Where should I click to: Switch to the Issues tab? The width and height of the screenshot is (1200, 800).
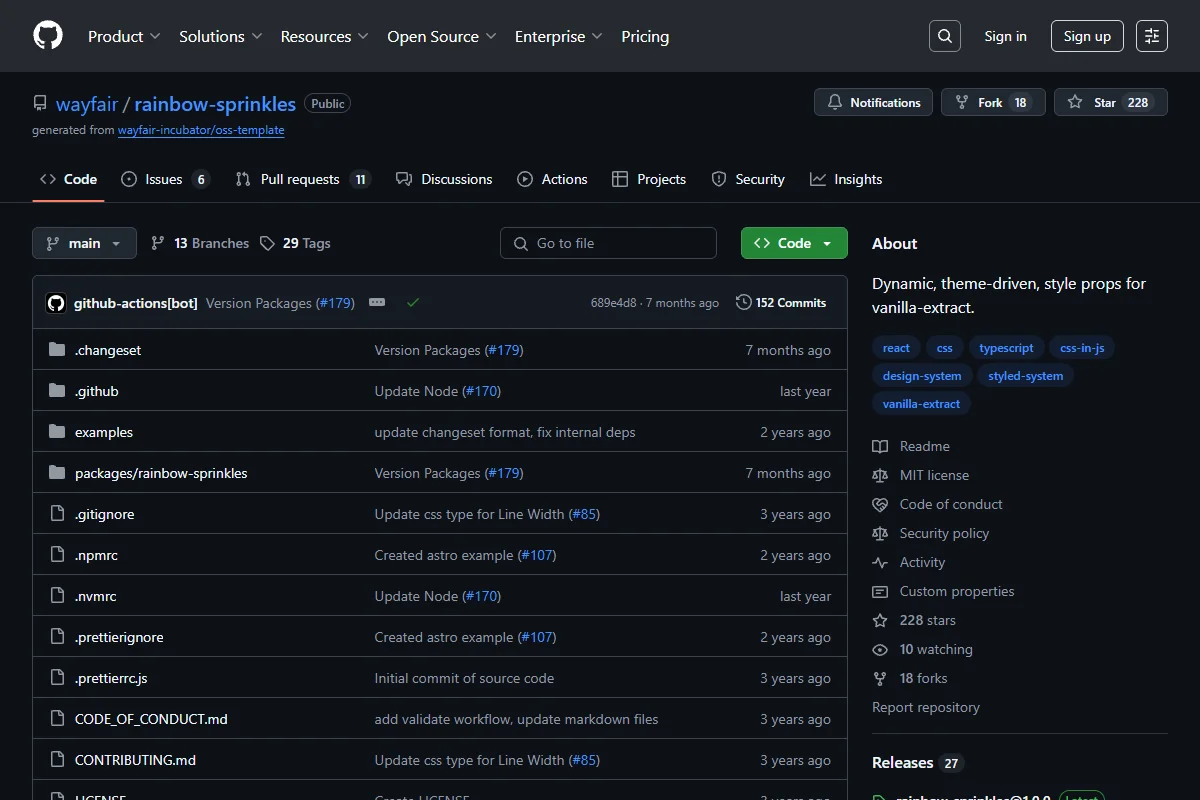point(165,179)
